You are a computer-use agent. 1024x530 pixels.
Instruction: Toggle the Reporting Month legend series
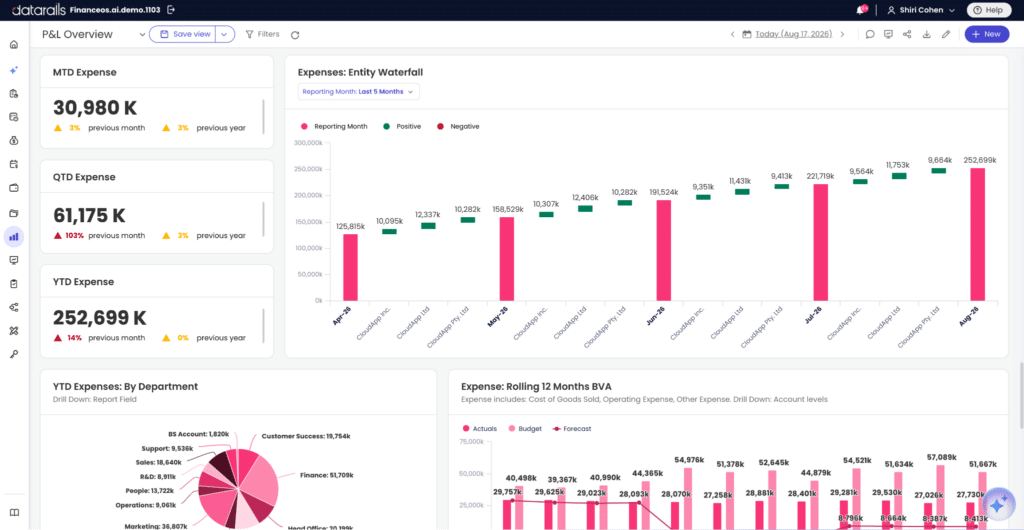click(334, 127)
